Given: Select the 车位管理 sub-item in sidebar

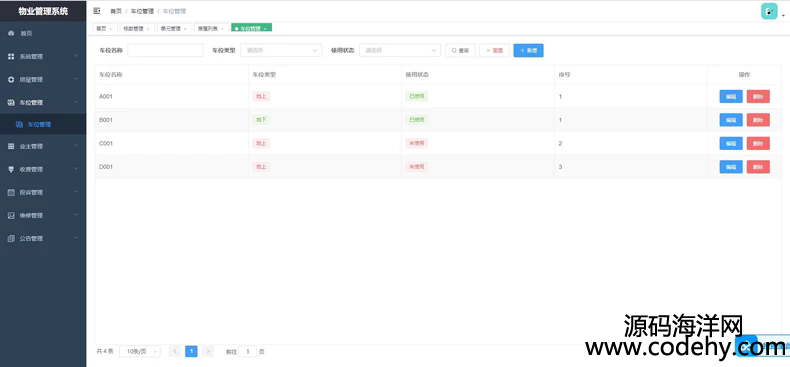Looking at the screenshot, I should 43,124.
